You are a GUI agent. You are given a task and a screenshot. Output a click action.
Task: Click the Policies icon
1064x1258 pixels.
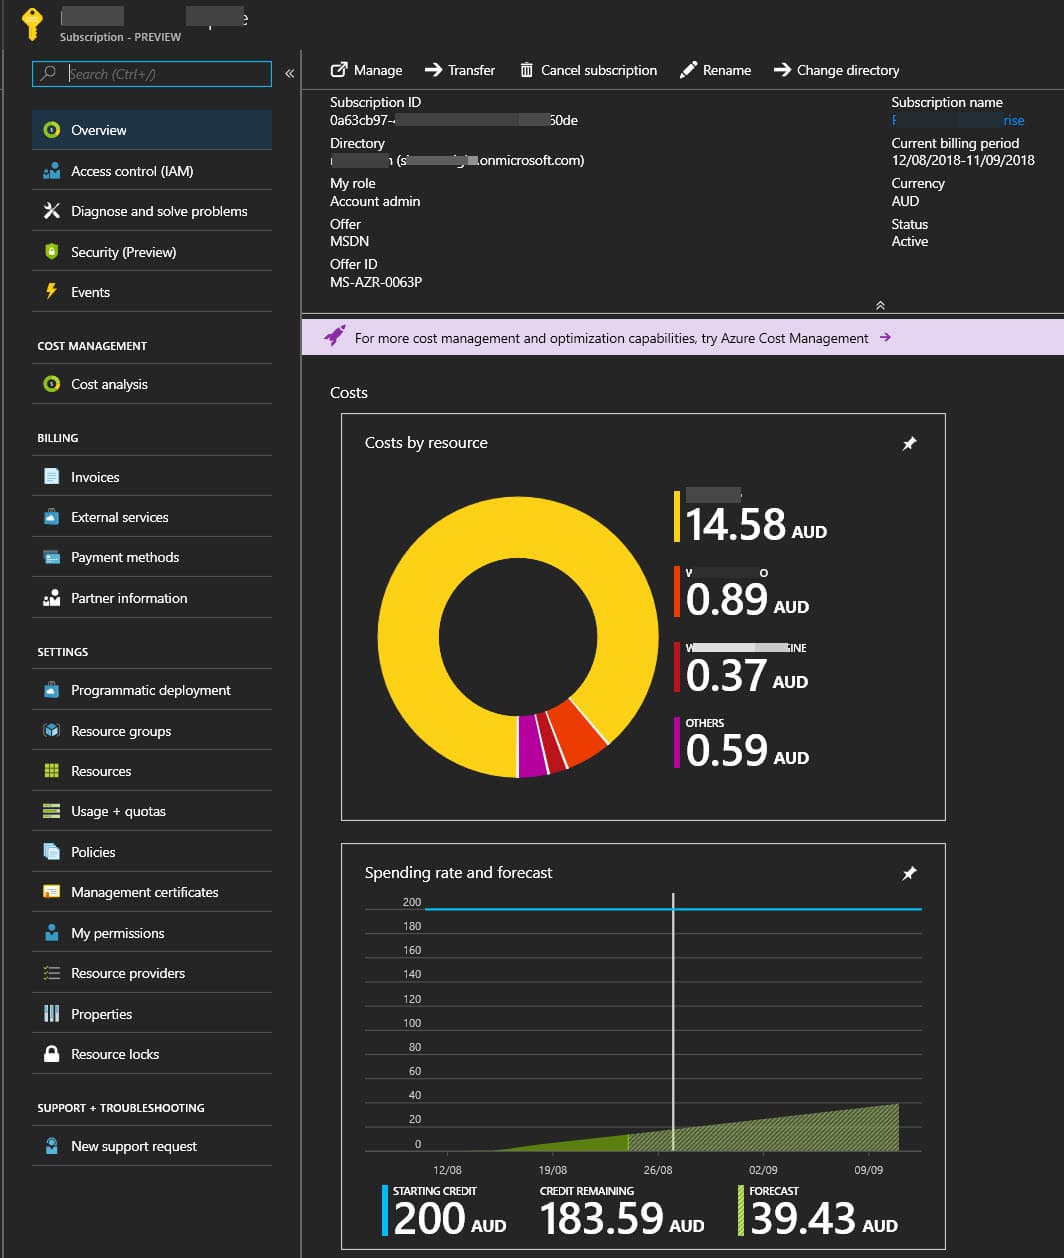tap(52, 852)
